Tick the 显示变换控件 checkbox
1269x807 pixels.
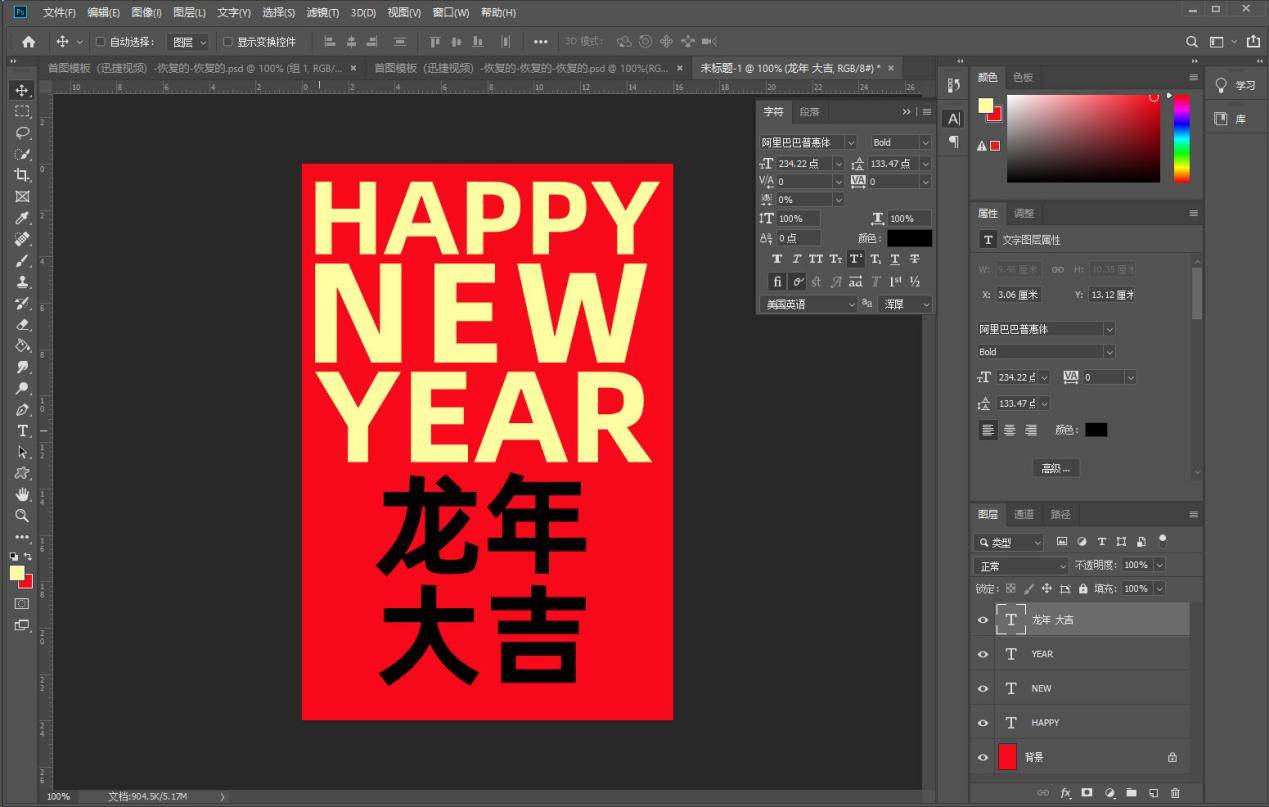click(228, 42)
